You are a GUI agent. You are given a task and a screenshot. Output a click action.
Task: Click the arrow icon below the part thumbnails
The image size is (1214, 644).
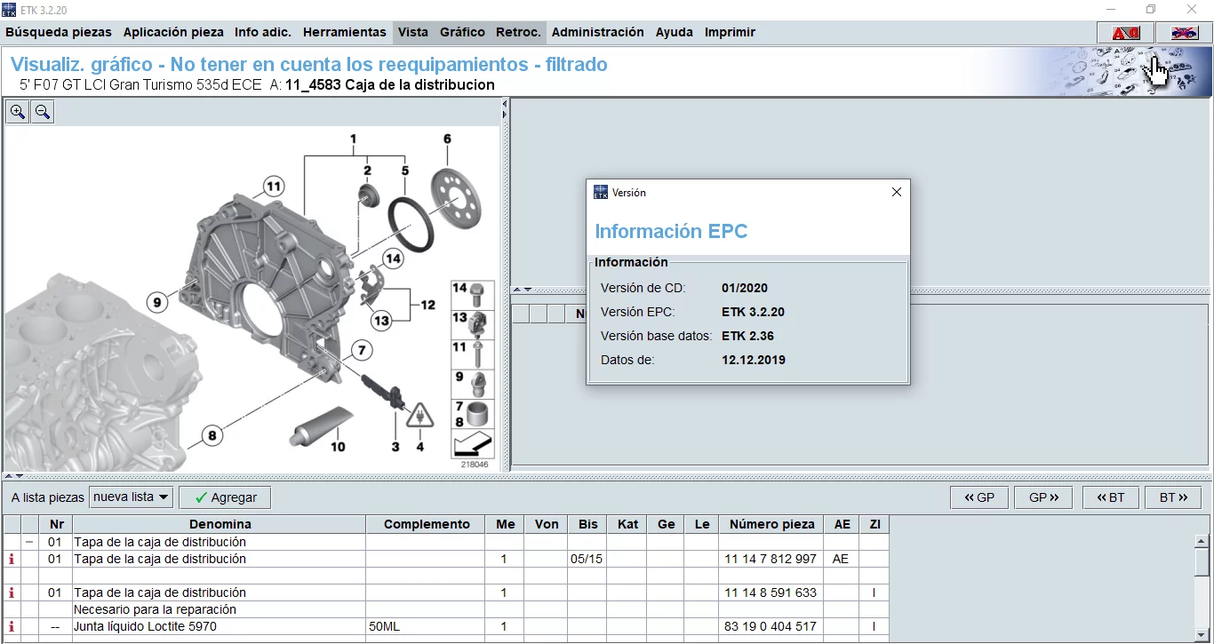point(473,444)
